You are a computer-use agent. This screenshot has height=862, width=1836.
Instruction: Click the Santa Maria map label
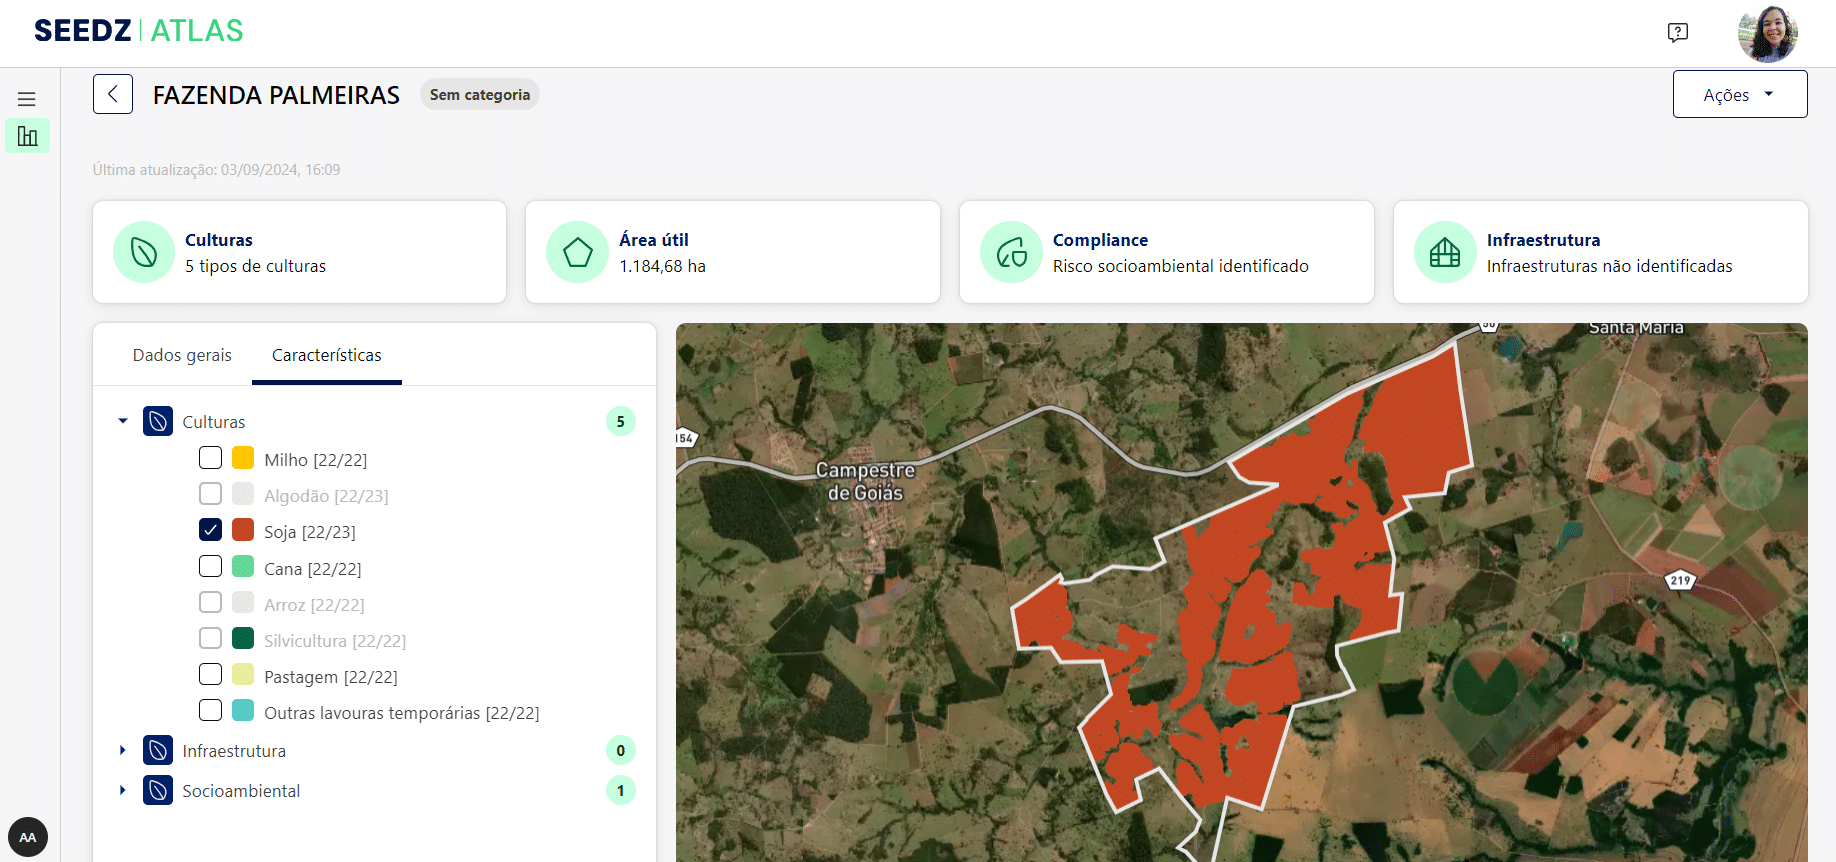click(1636, 328)
